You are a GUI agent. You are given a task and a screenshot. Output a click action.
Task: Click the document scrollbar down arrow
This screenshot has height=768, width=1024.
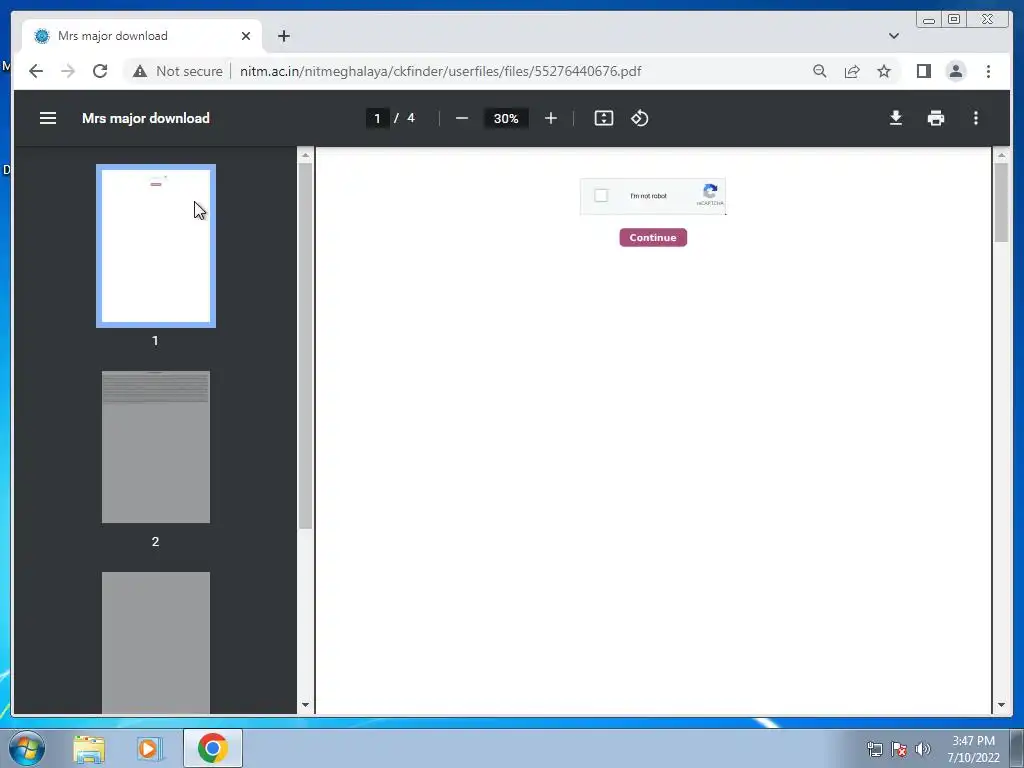pyautogui.click(x=1001, y=705)
